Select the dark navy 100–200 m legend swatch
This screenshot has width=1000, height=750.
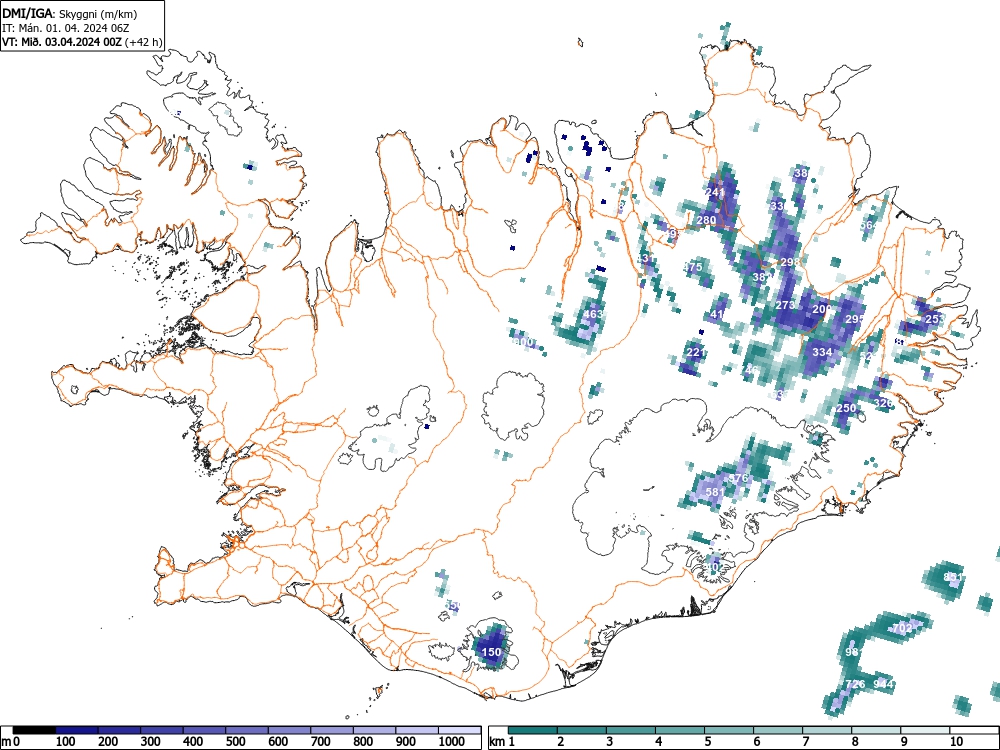(77, 730)
